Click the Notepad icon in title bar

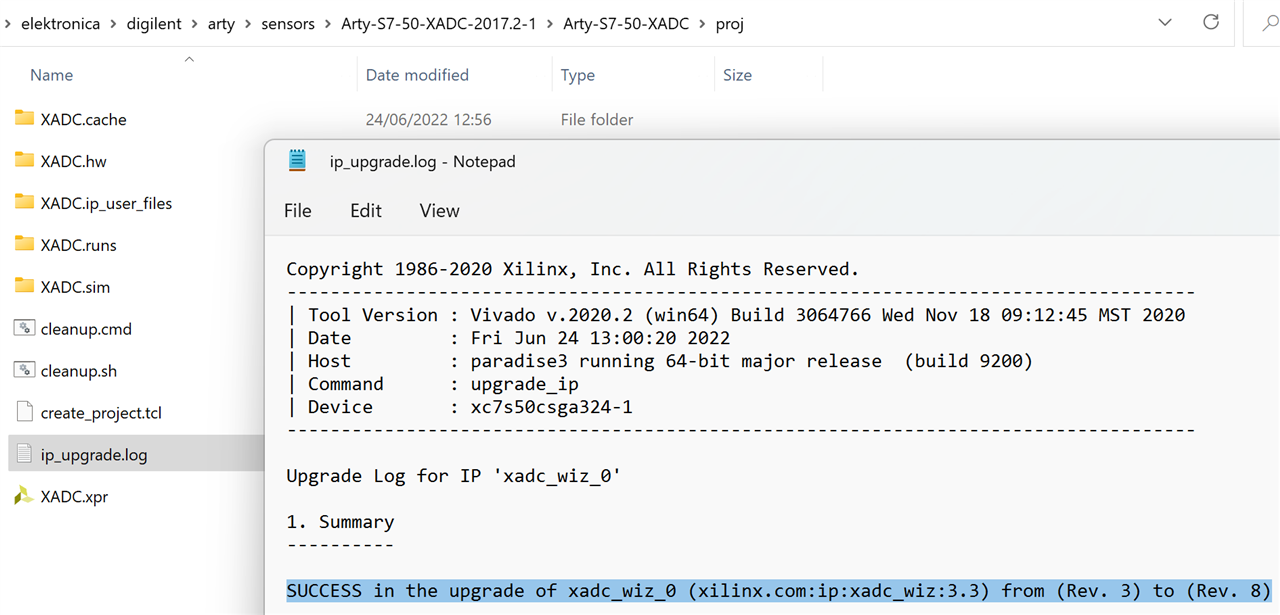point(297,161)
